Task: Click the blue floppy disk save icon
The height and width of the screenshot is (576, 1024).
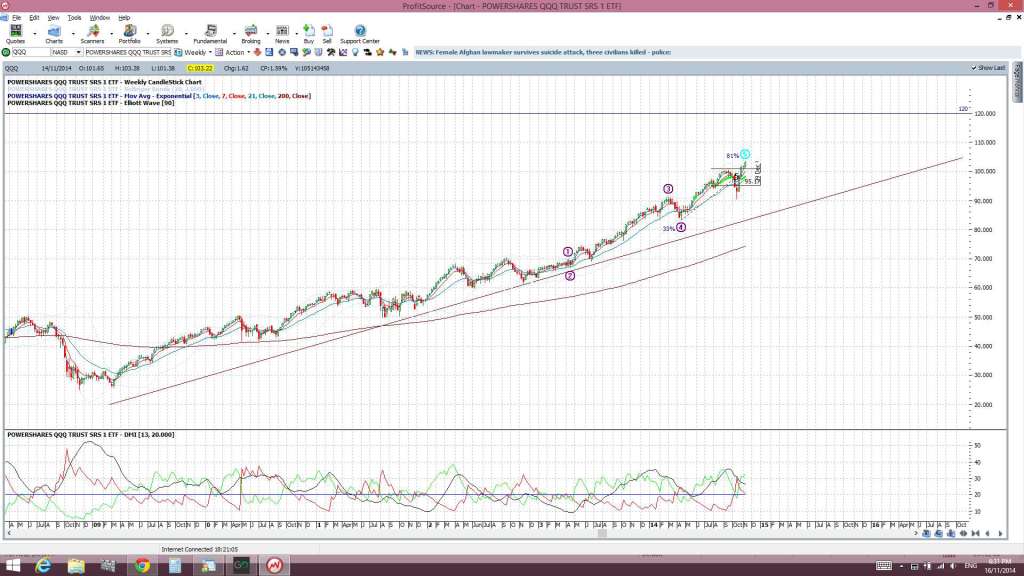Action: (x=269, y=52)
